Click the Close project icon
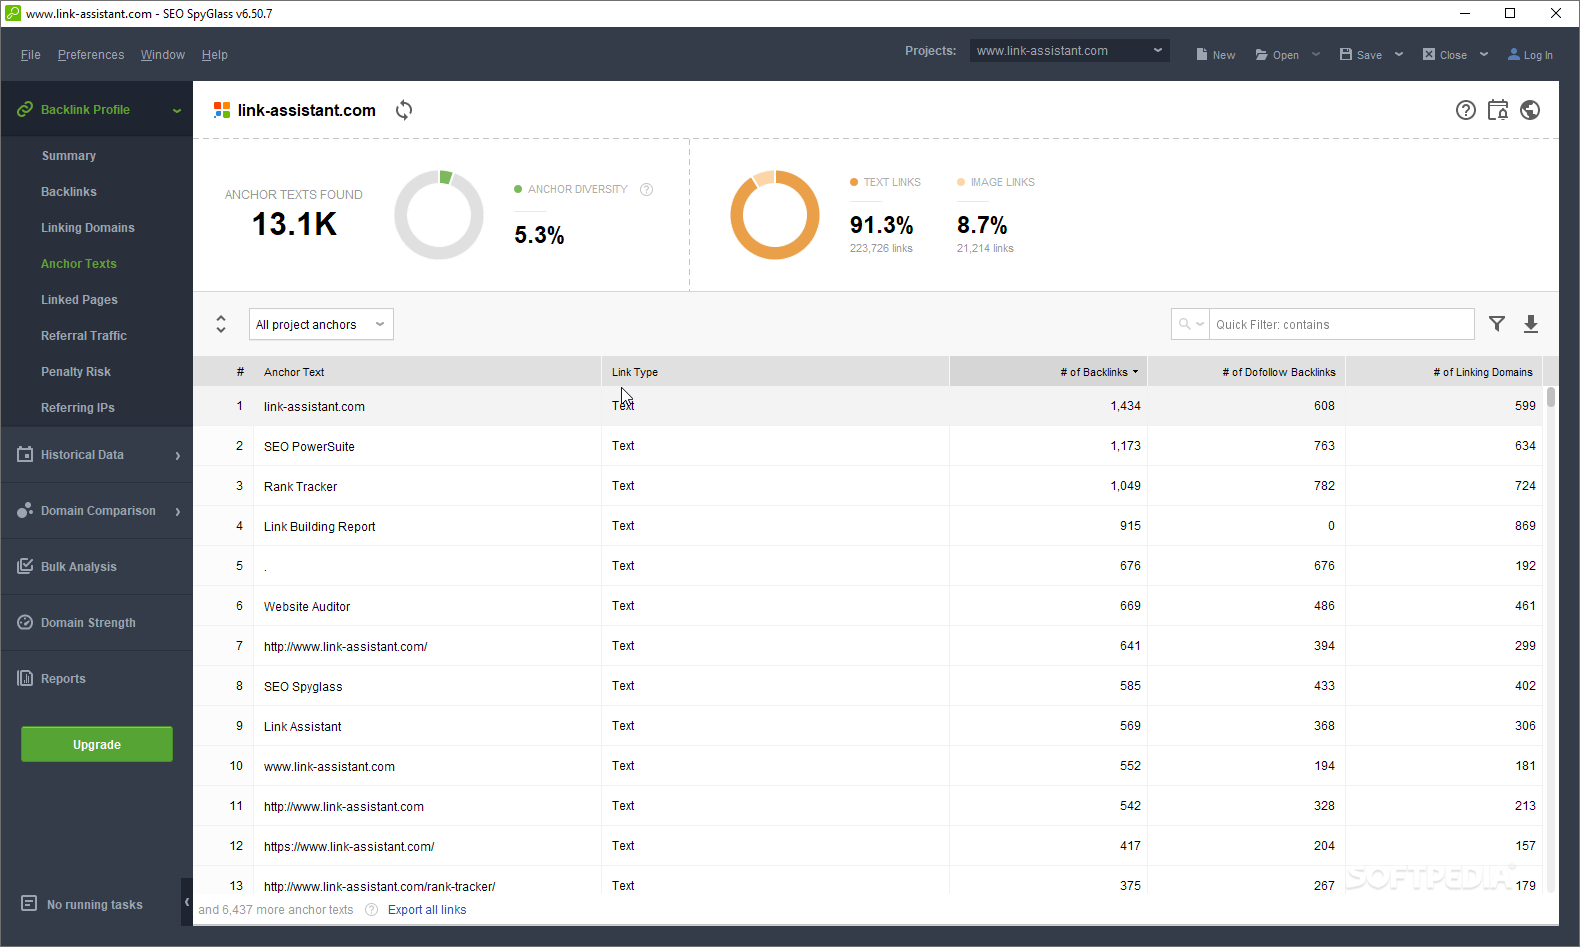 pos(1429,54)
